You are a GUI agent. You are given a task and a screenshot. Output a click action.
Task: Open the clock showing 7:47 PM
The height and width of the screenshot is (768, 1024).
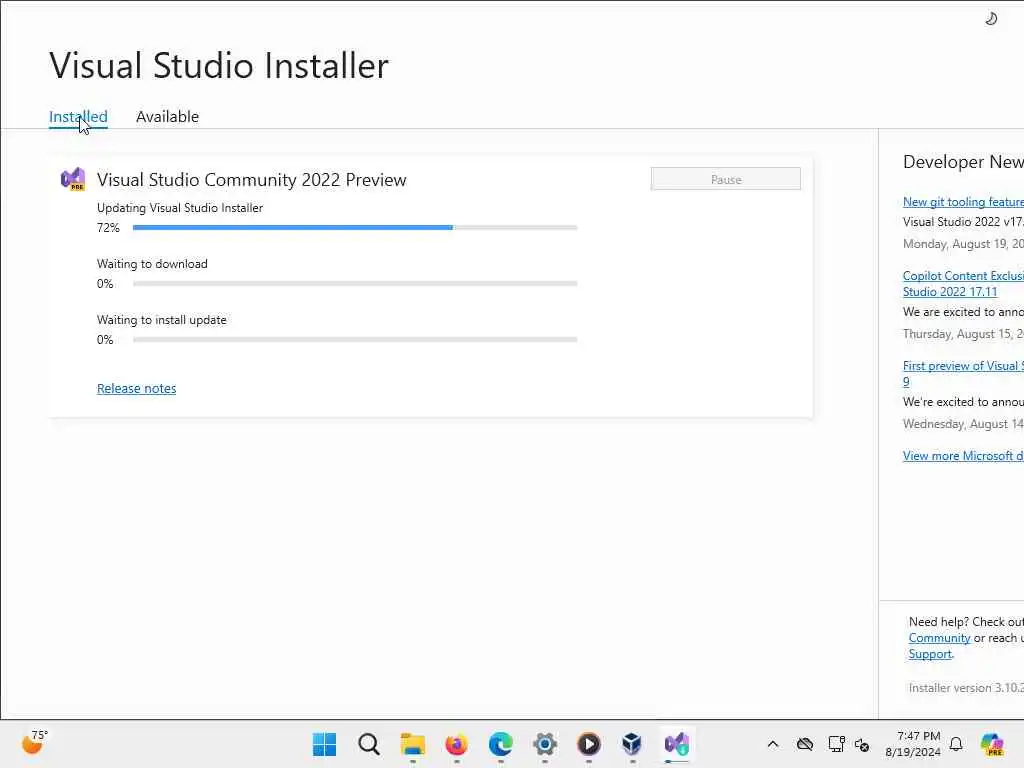coord(913,744)
